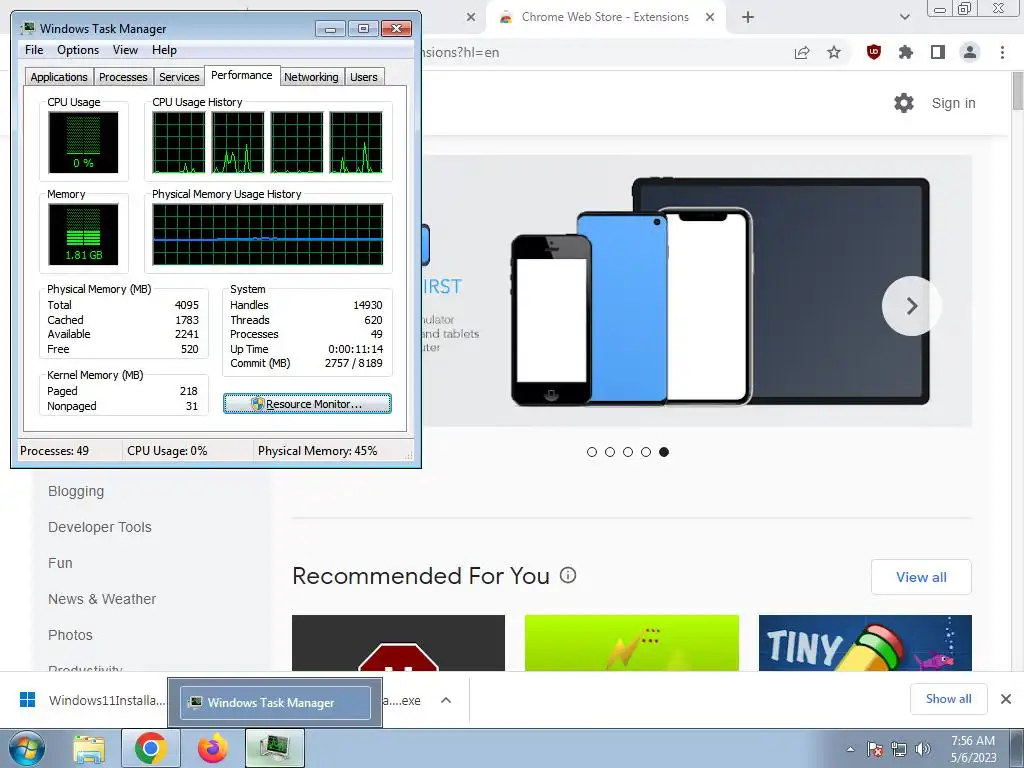Open new Chrome tab with plus button
Viewport: 1024px width, 768px height.
click(x=748, y=17)
